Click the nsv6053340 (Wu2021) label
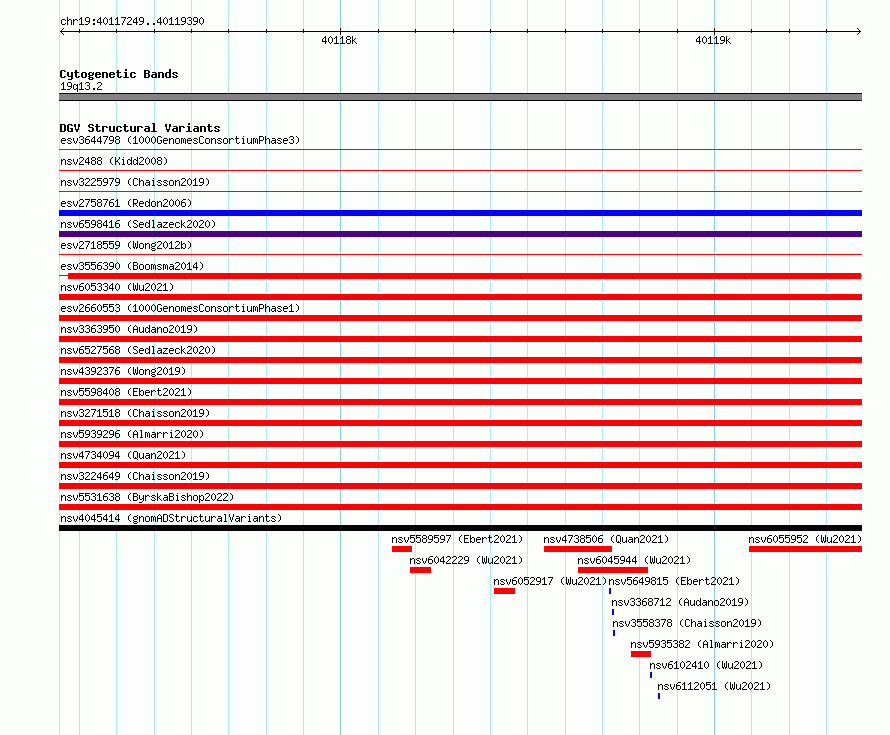The width and height of the screenshot is (890, 735). click(117, 287)
